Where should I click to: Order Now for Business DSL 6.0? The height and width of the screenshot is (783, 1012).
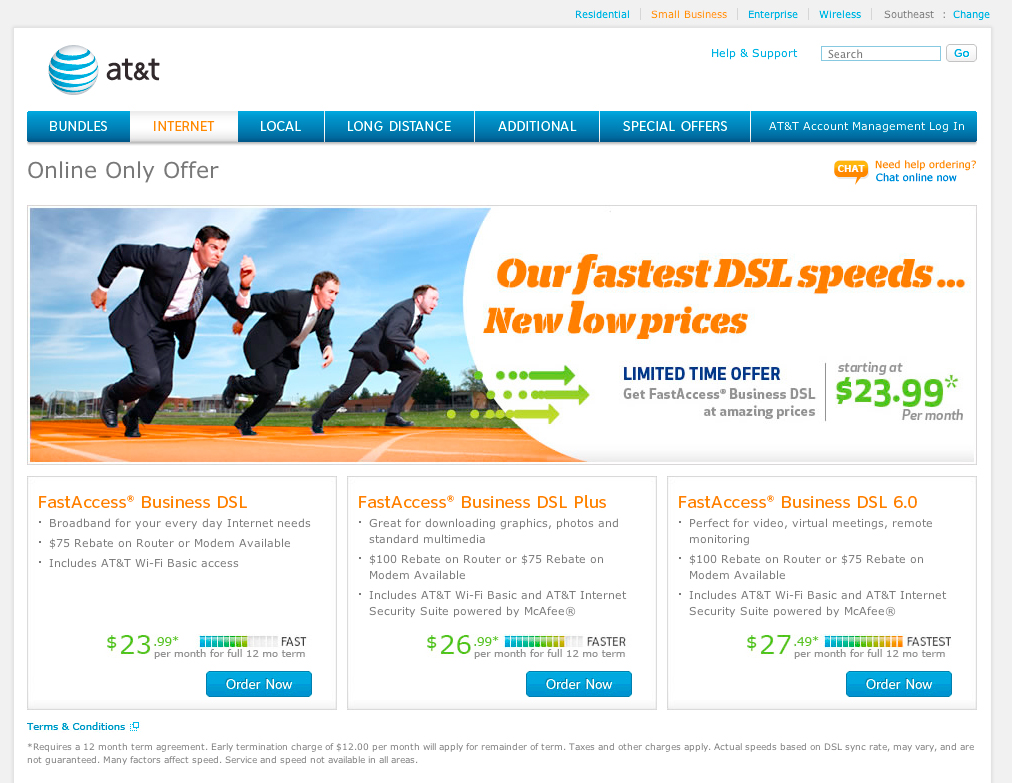898,684
